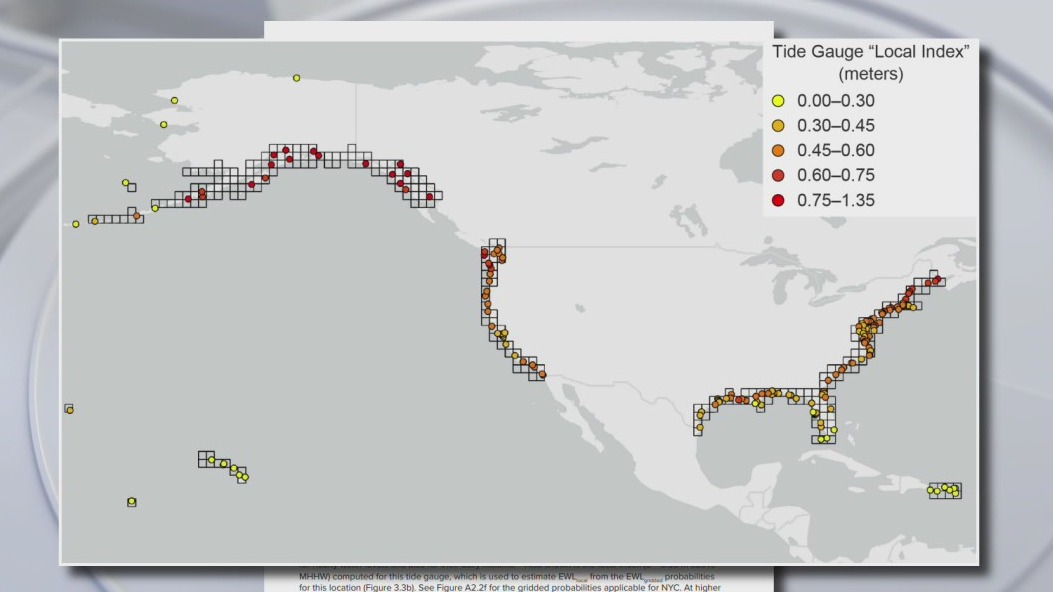
Task: Click the '0.00–0.30' legend label
Action: pos(835,101)
